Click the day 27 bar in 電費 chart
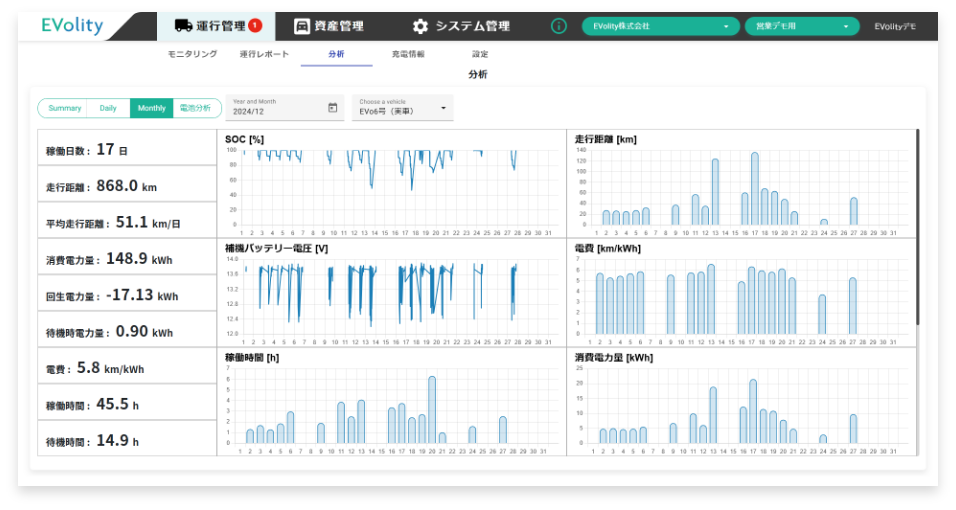The image size is (956, 510). pyautogui.click(x=852, y=306)
